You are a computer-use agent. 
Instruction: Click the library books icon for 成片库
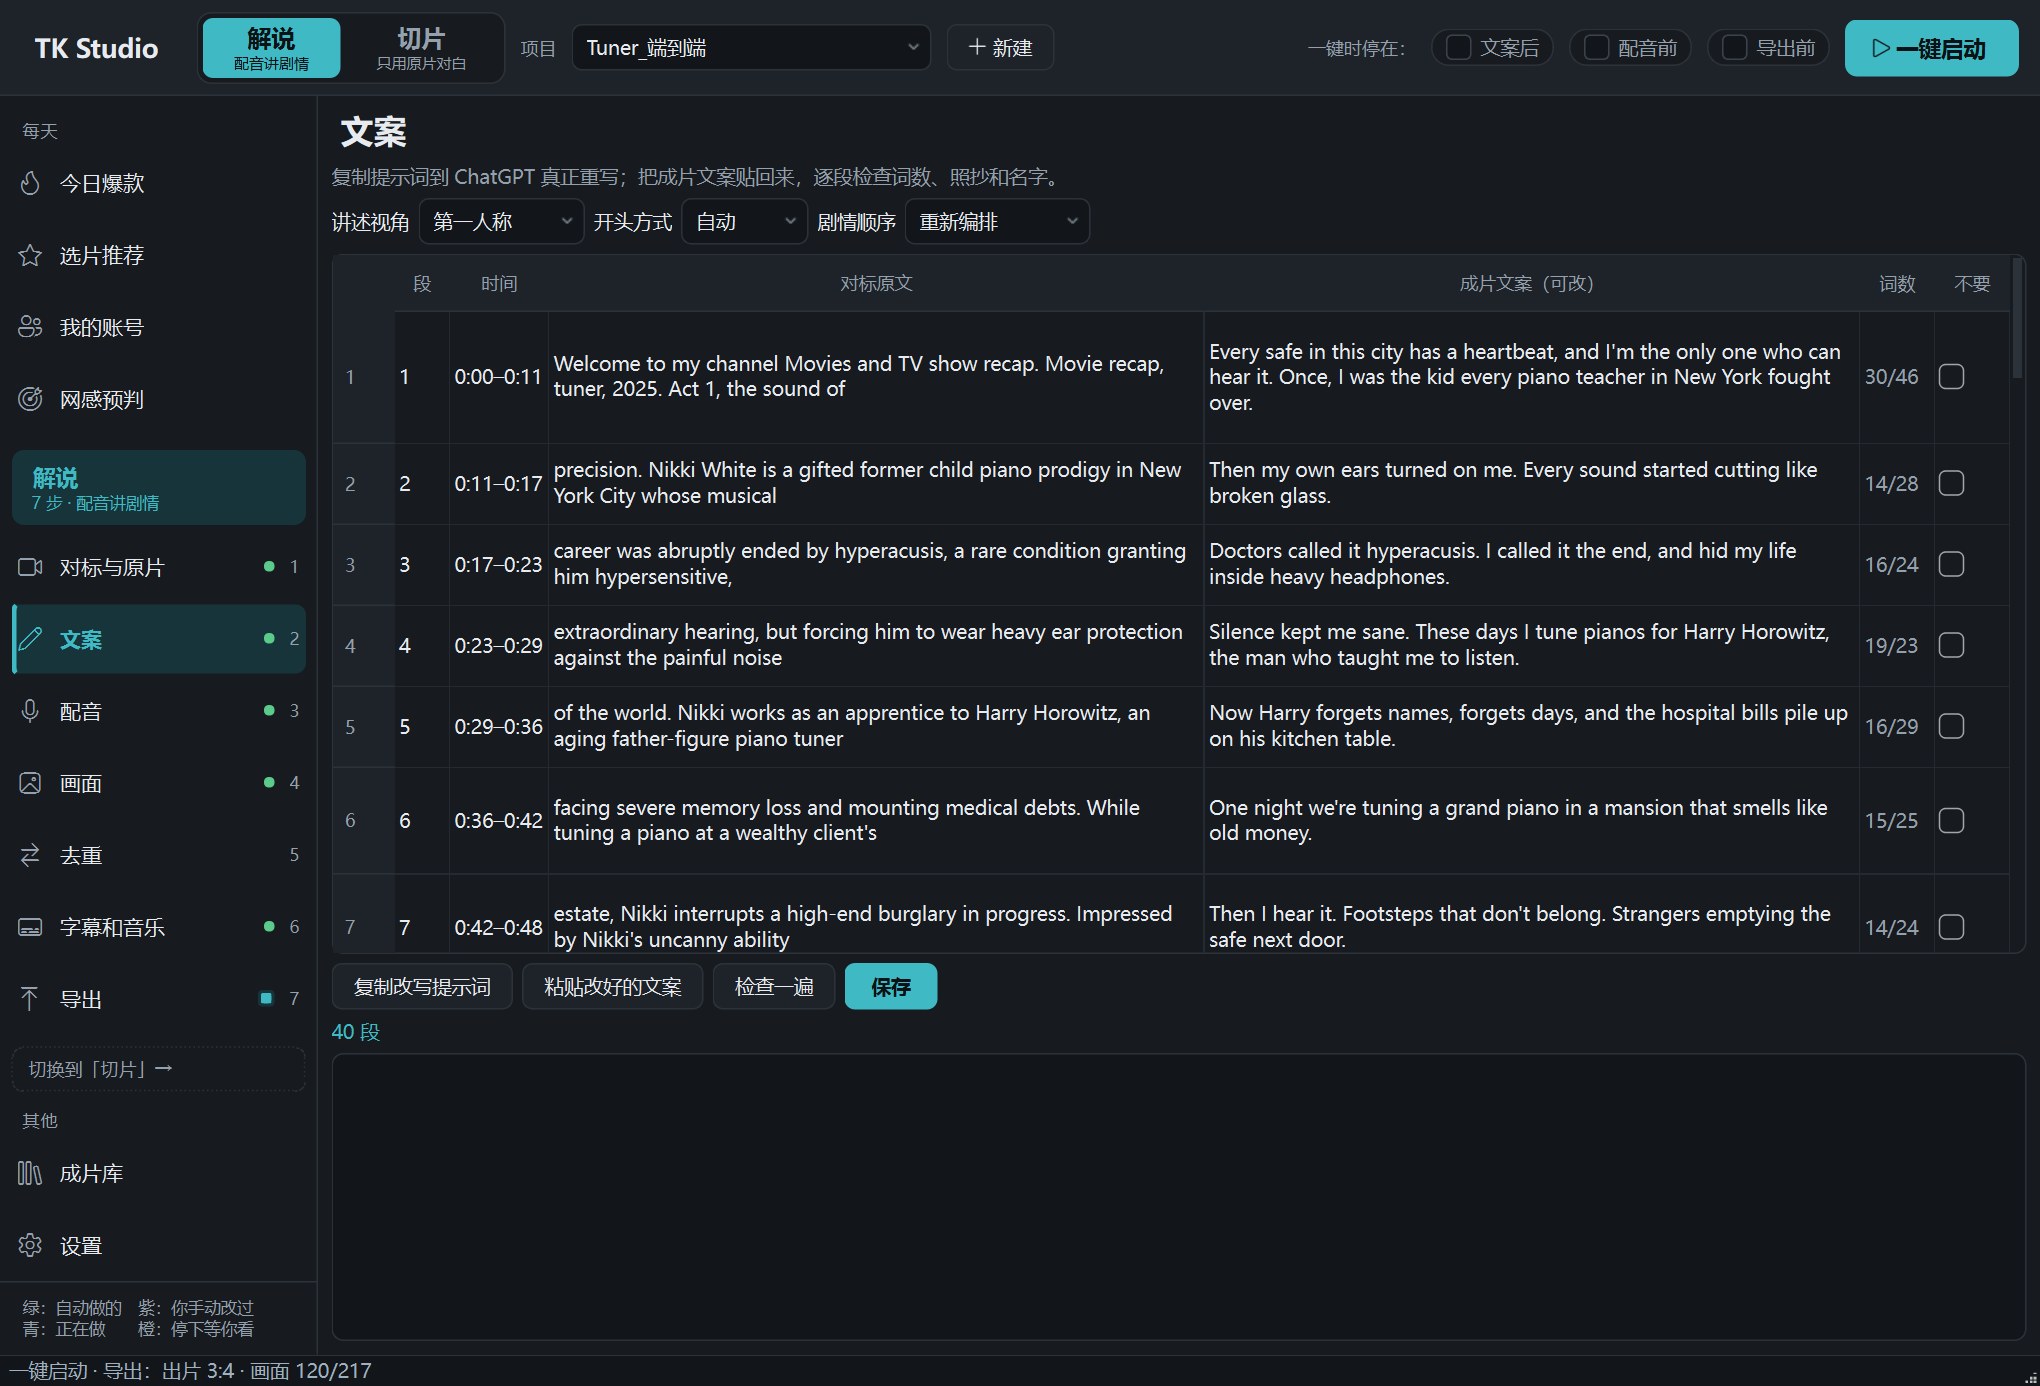[x=30, y=1173]
